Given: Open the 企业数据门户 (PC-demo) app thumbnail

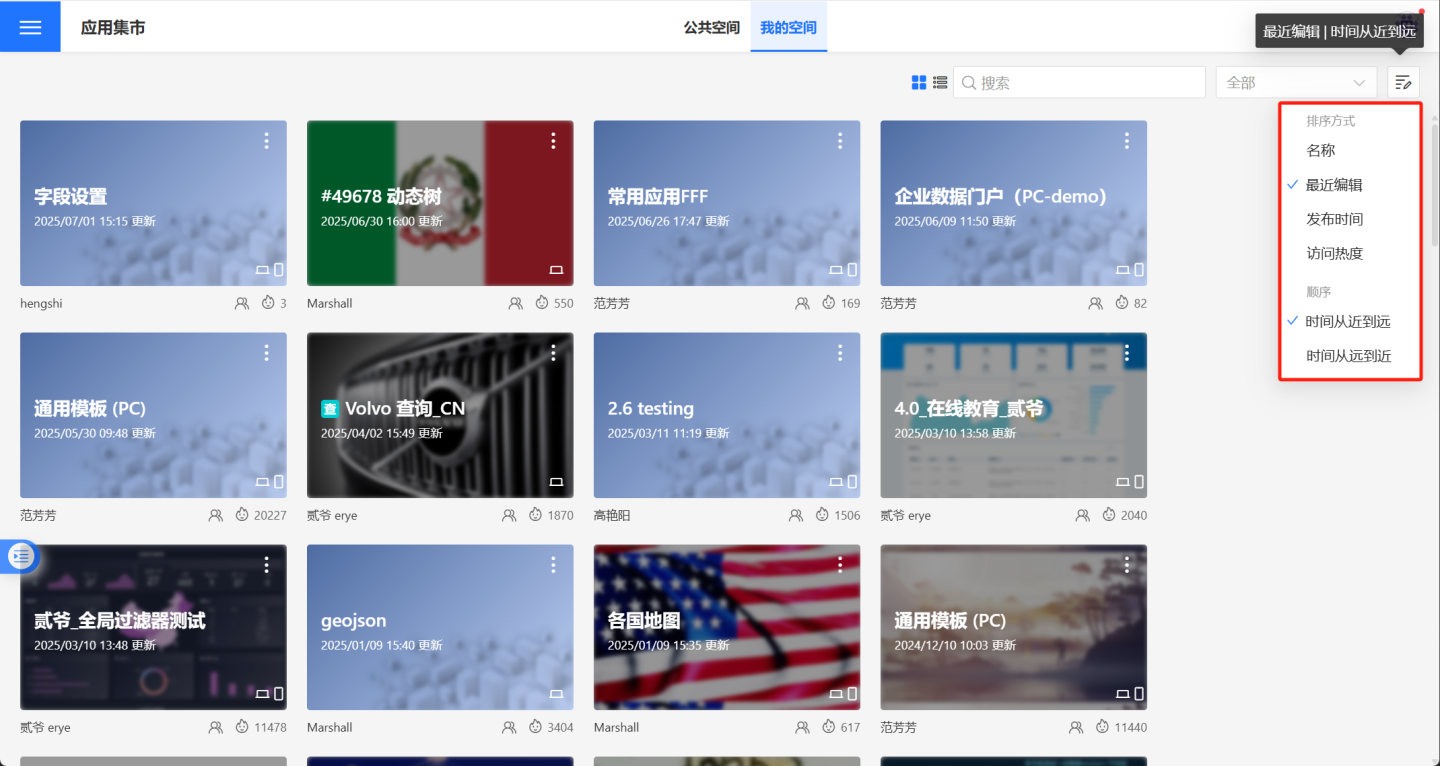Looking at the screenshot, I should pos(1013,203).
